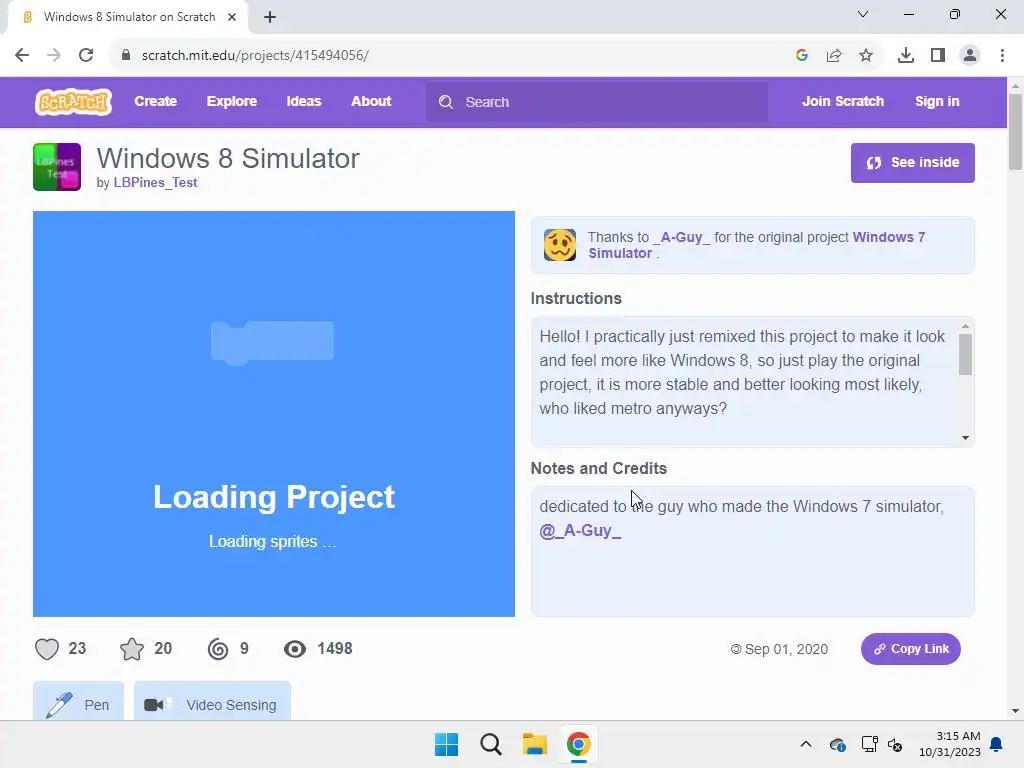Click Join Scratch in the navigation bar
The width and height of the screenshot is (1024, 768).
click(x=843, y=101)
